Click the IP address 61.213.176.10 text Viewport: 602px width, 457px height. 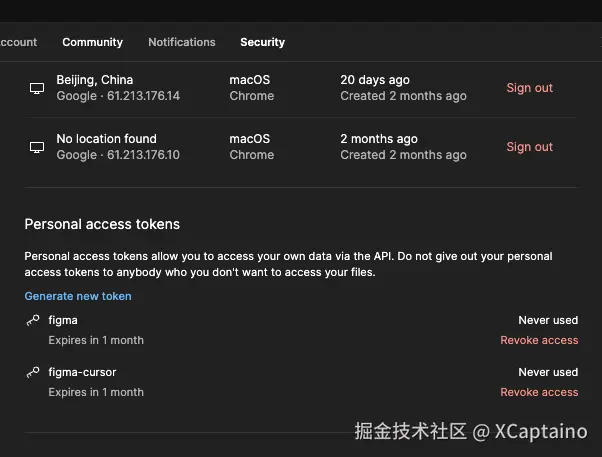tap(143, 155)
